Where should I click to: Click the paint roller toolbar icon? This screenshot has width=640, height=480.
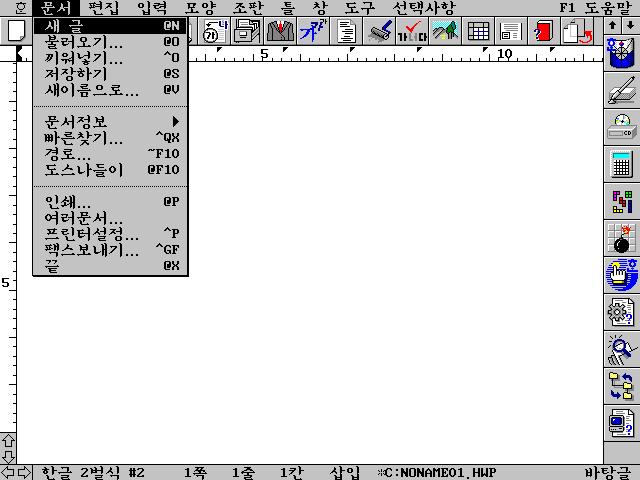tap(379, 31)
